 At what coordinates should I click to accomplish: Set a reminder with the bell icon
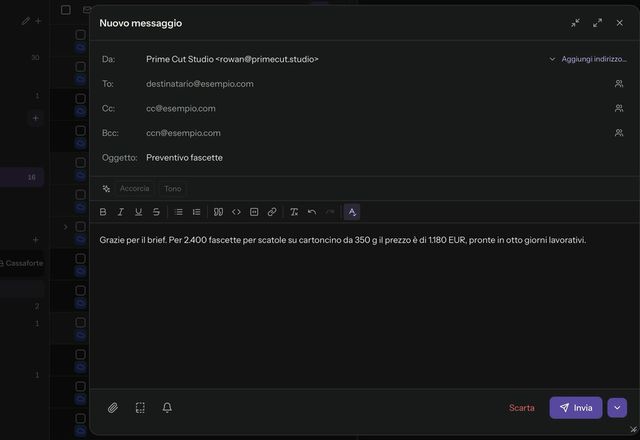(x=167, y=408)
